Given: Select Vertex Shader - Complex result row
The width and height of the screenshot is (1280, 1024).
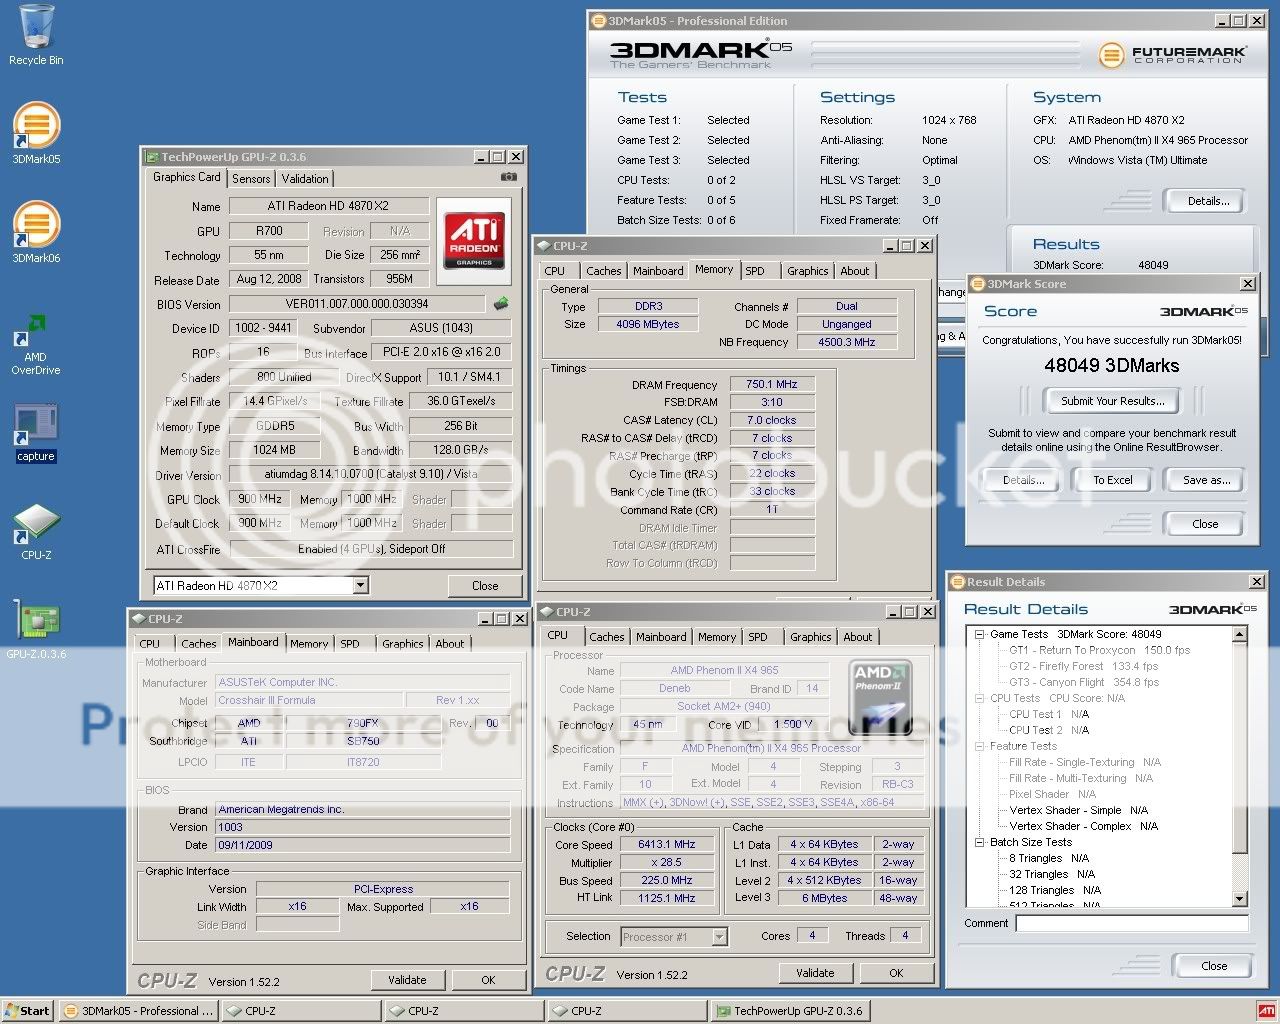Looking at the screenshot, I should 1083,826.
